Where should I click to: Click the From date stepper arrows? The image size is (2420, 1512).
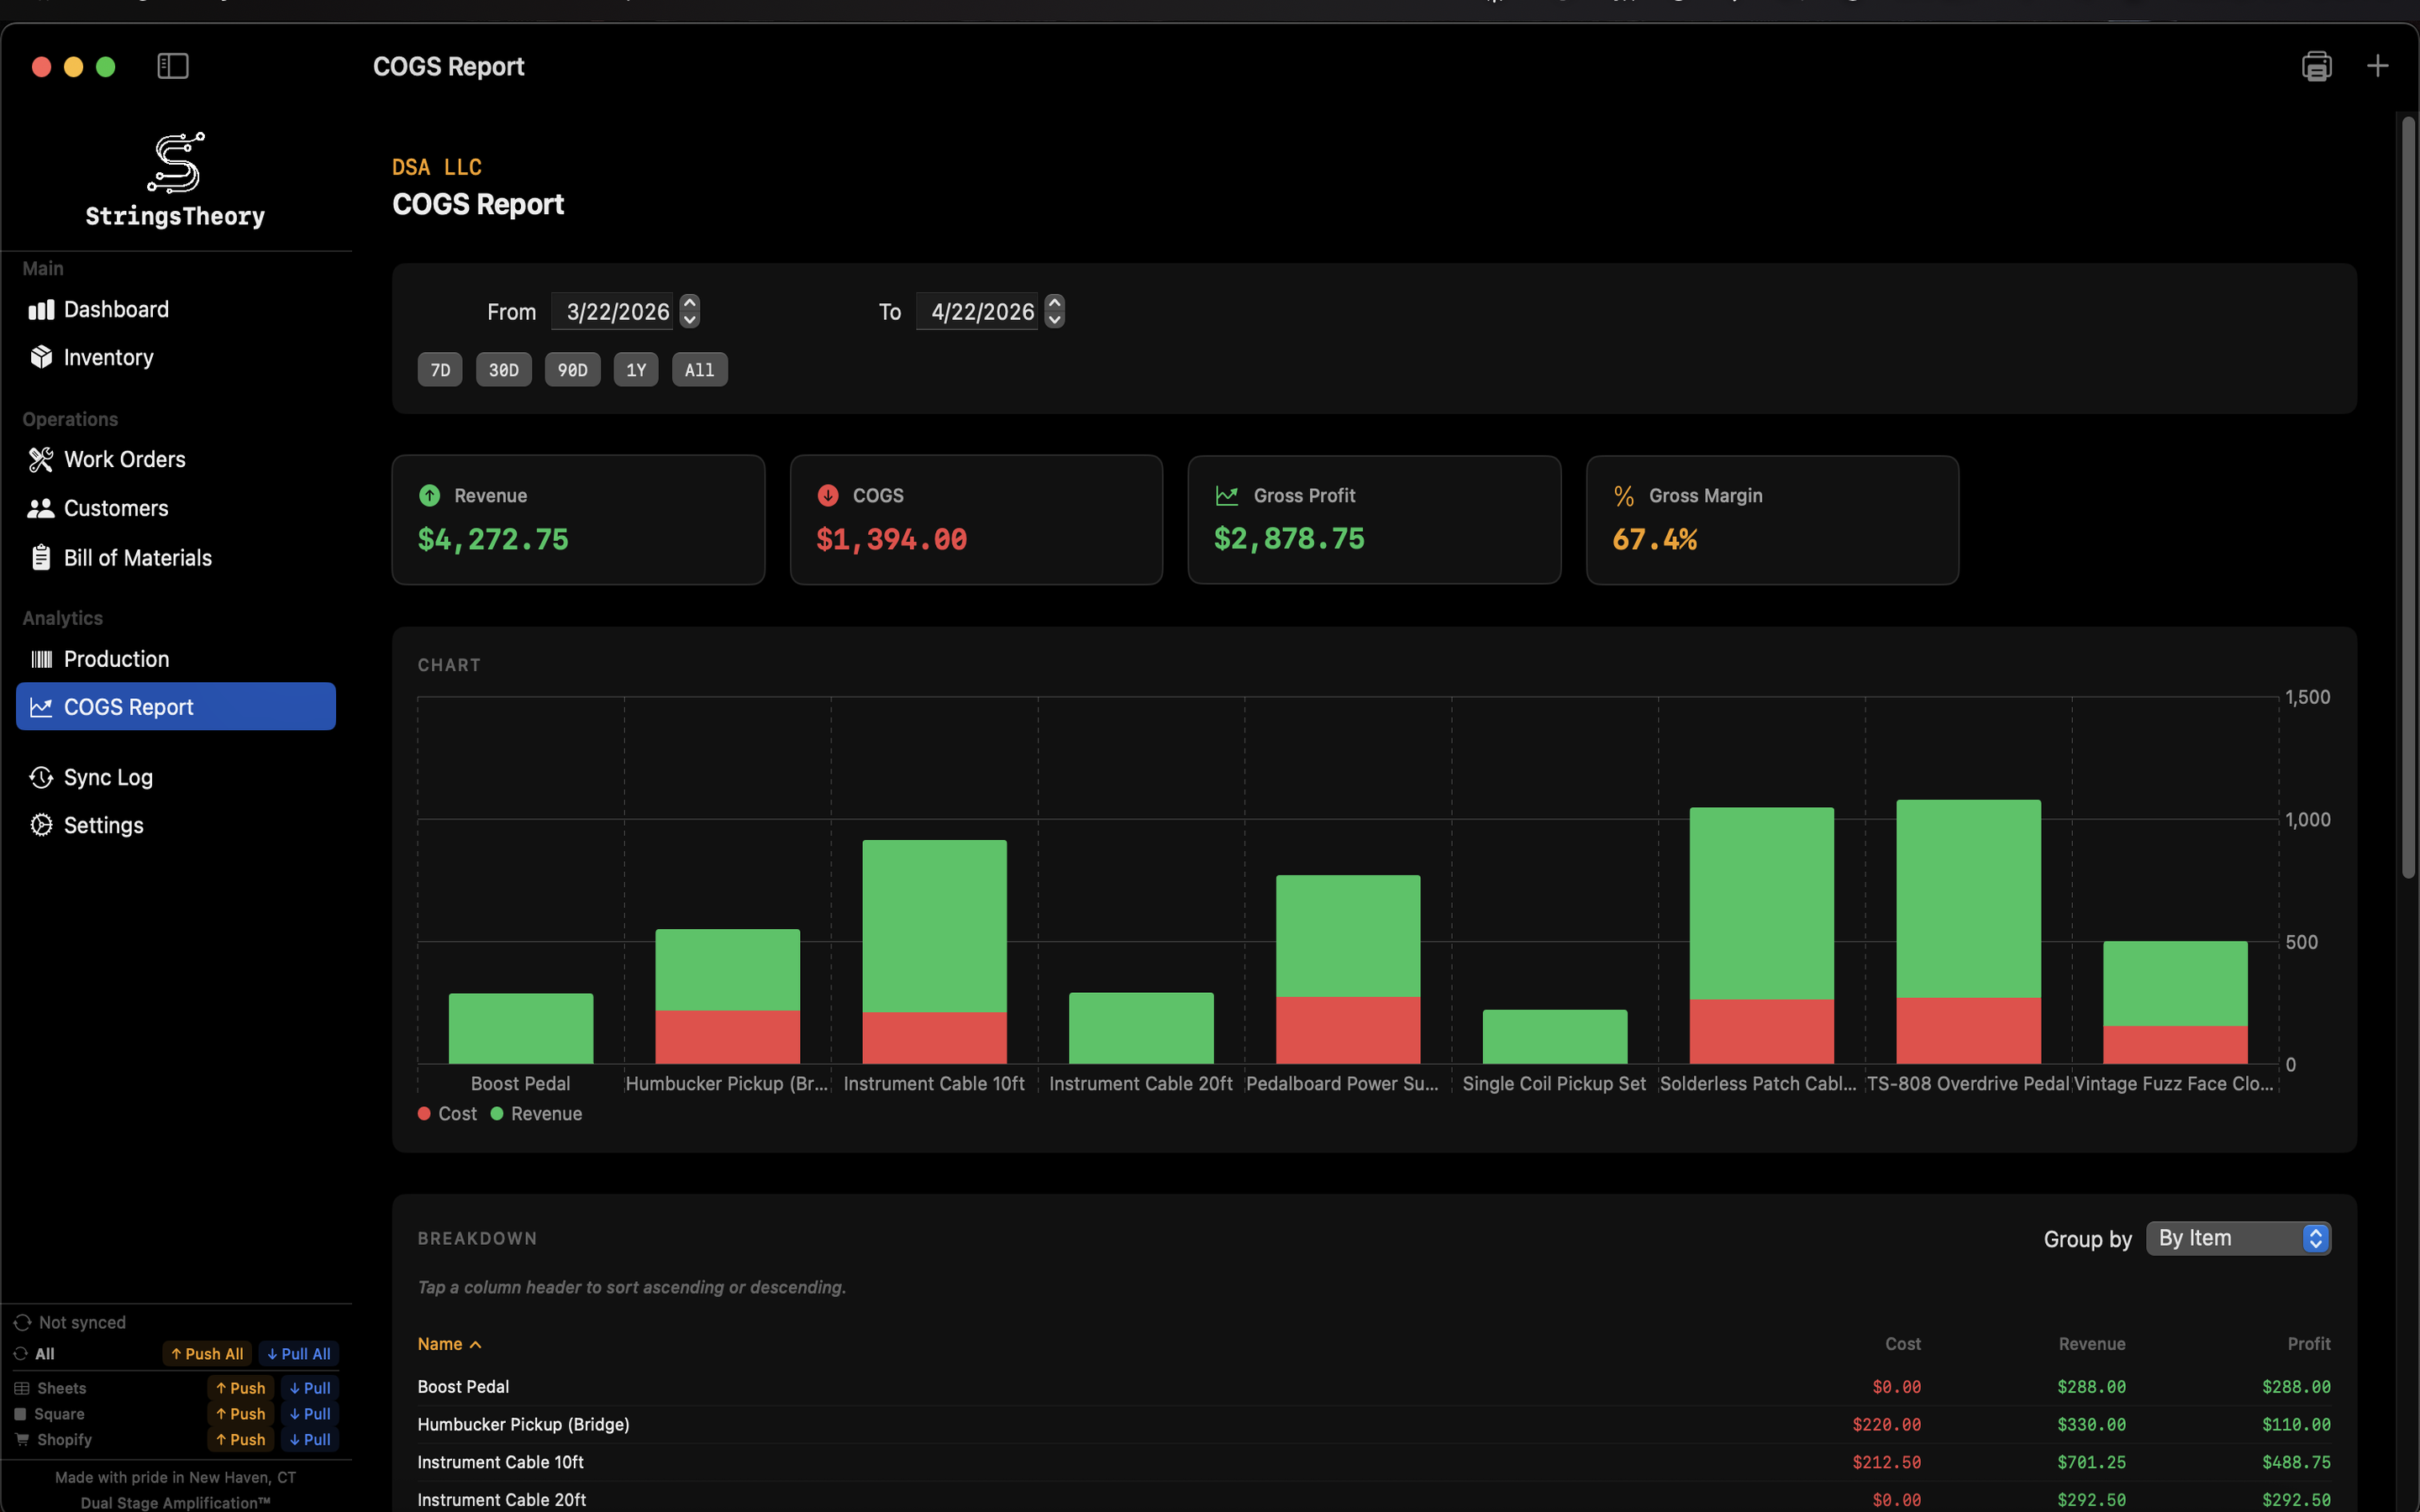click(x=690, y=311)
